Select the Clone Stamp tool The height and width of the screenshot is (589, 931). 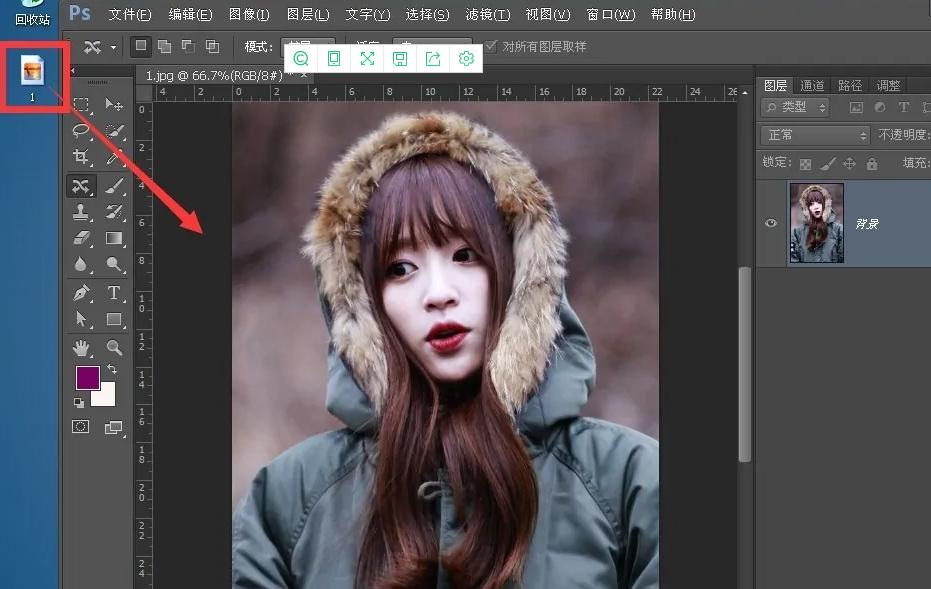pos(81,211)
